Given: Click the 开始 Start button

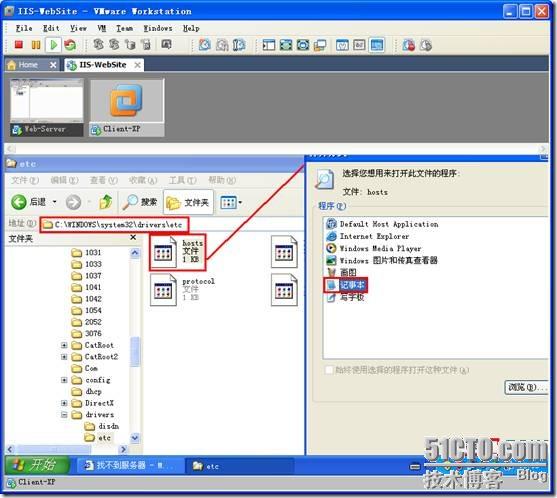Looking at the screenshot, I should tap(37, 465).
